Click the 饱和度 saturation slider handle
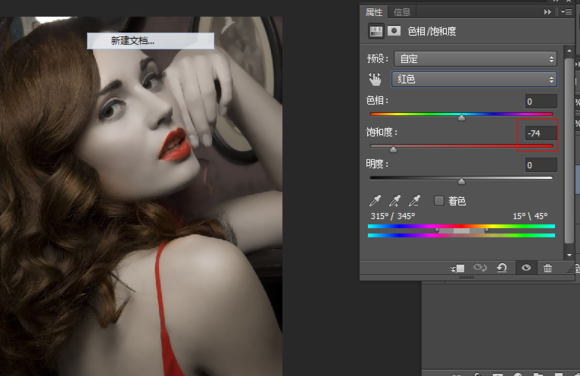The height and width of the screenshot is (376, 580). pos(393,150)
